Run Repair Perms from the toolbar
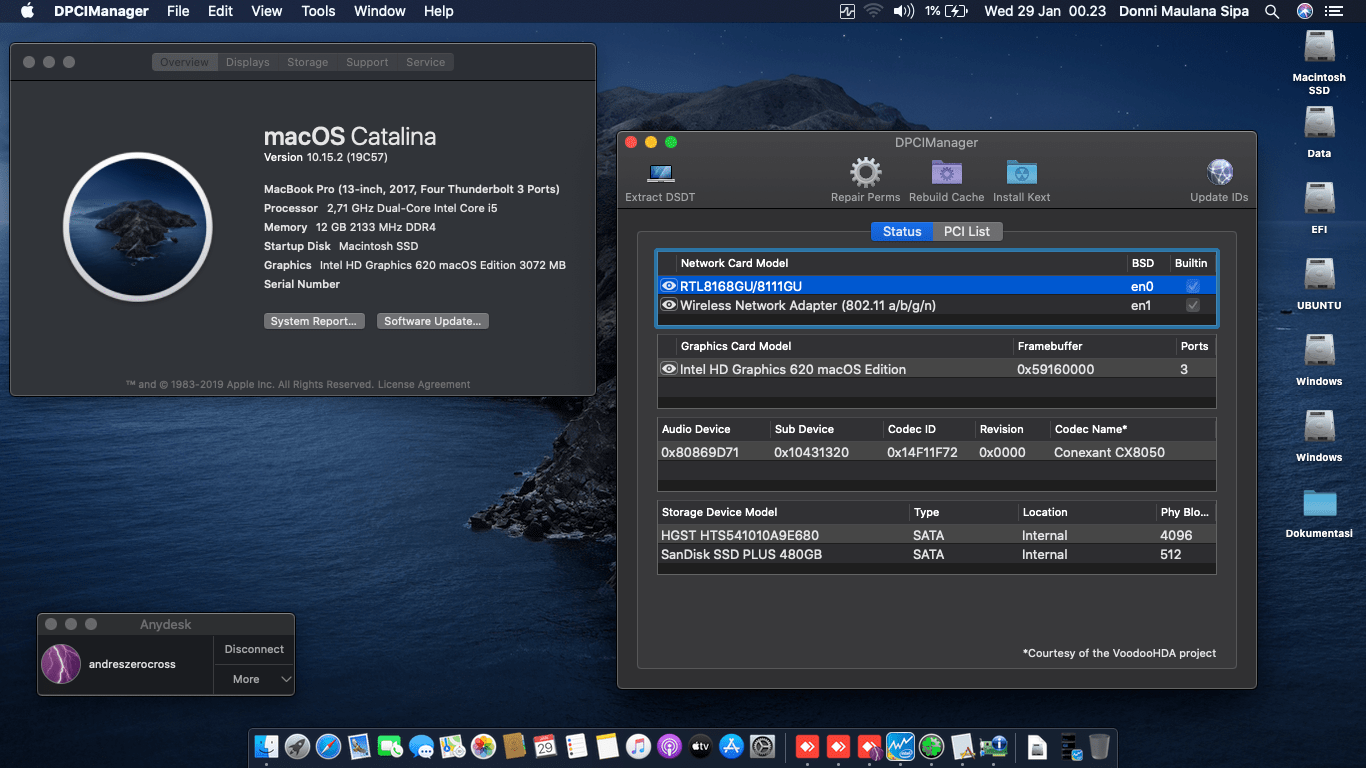Viewport: 1366px width, 768px height. 866,173
